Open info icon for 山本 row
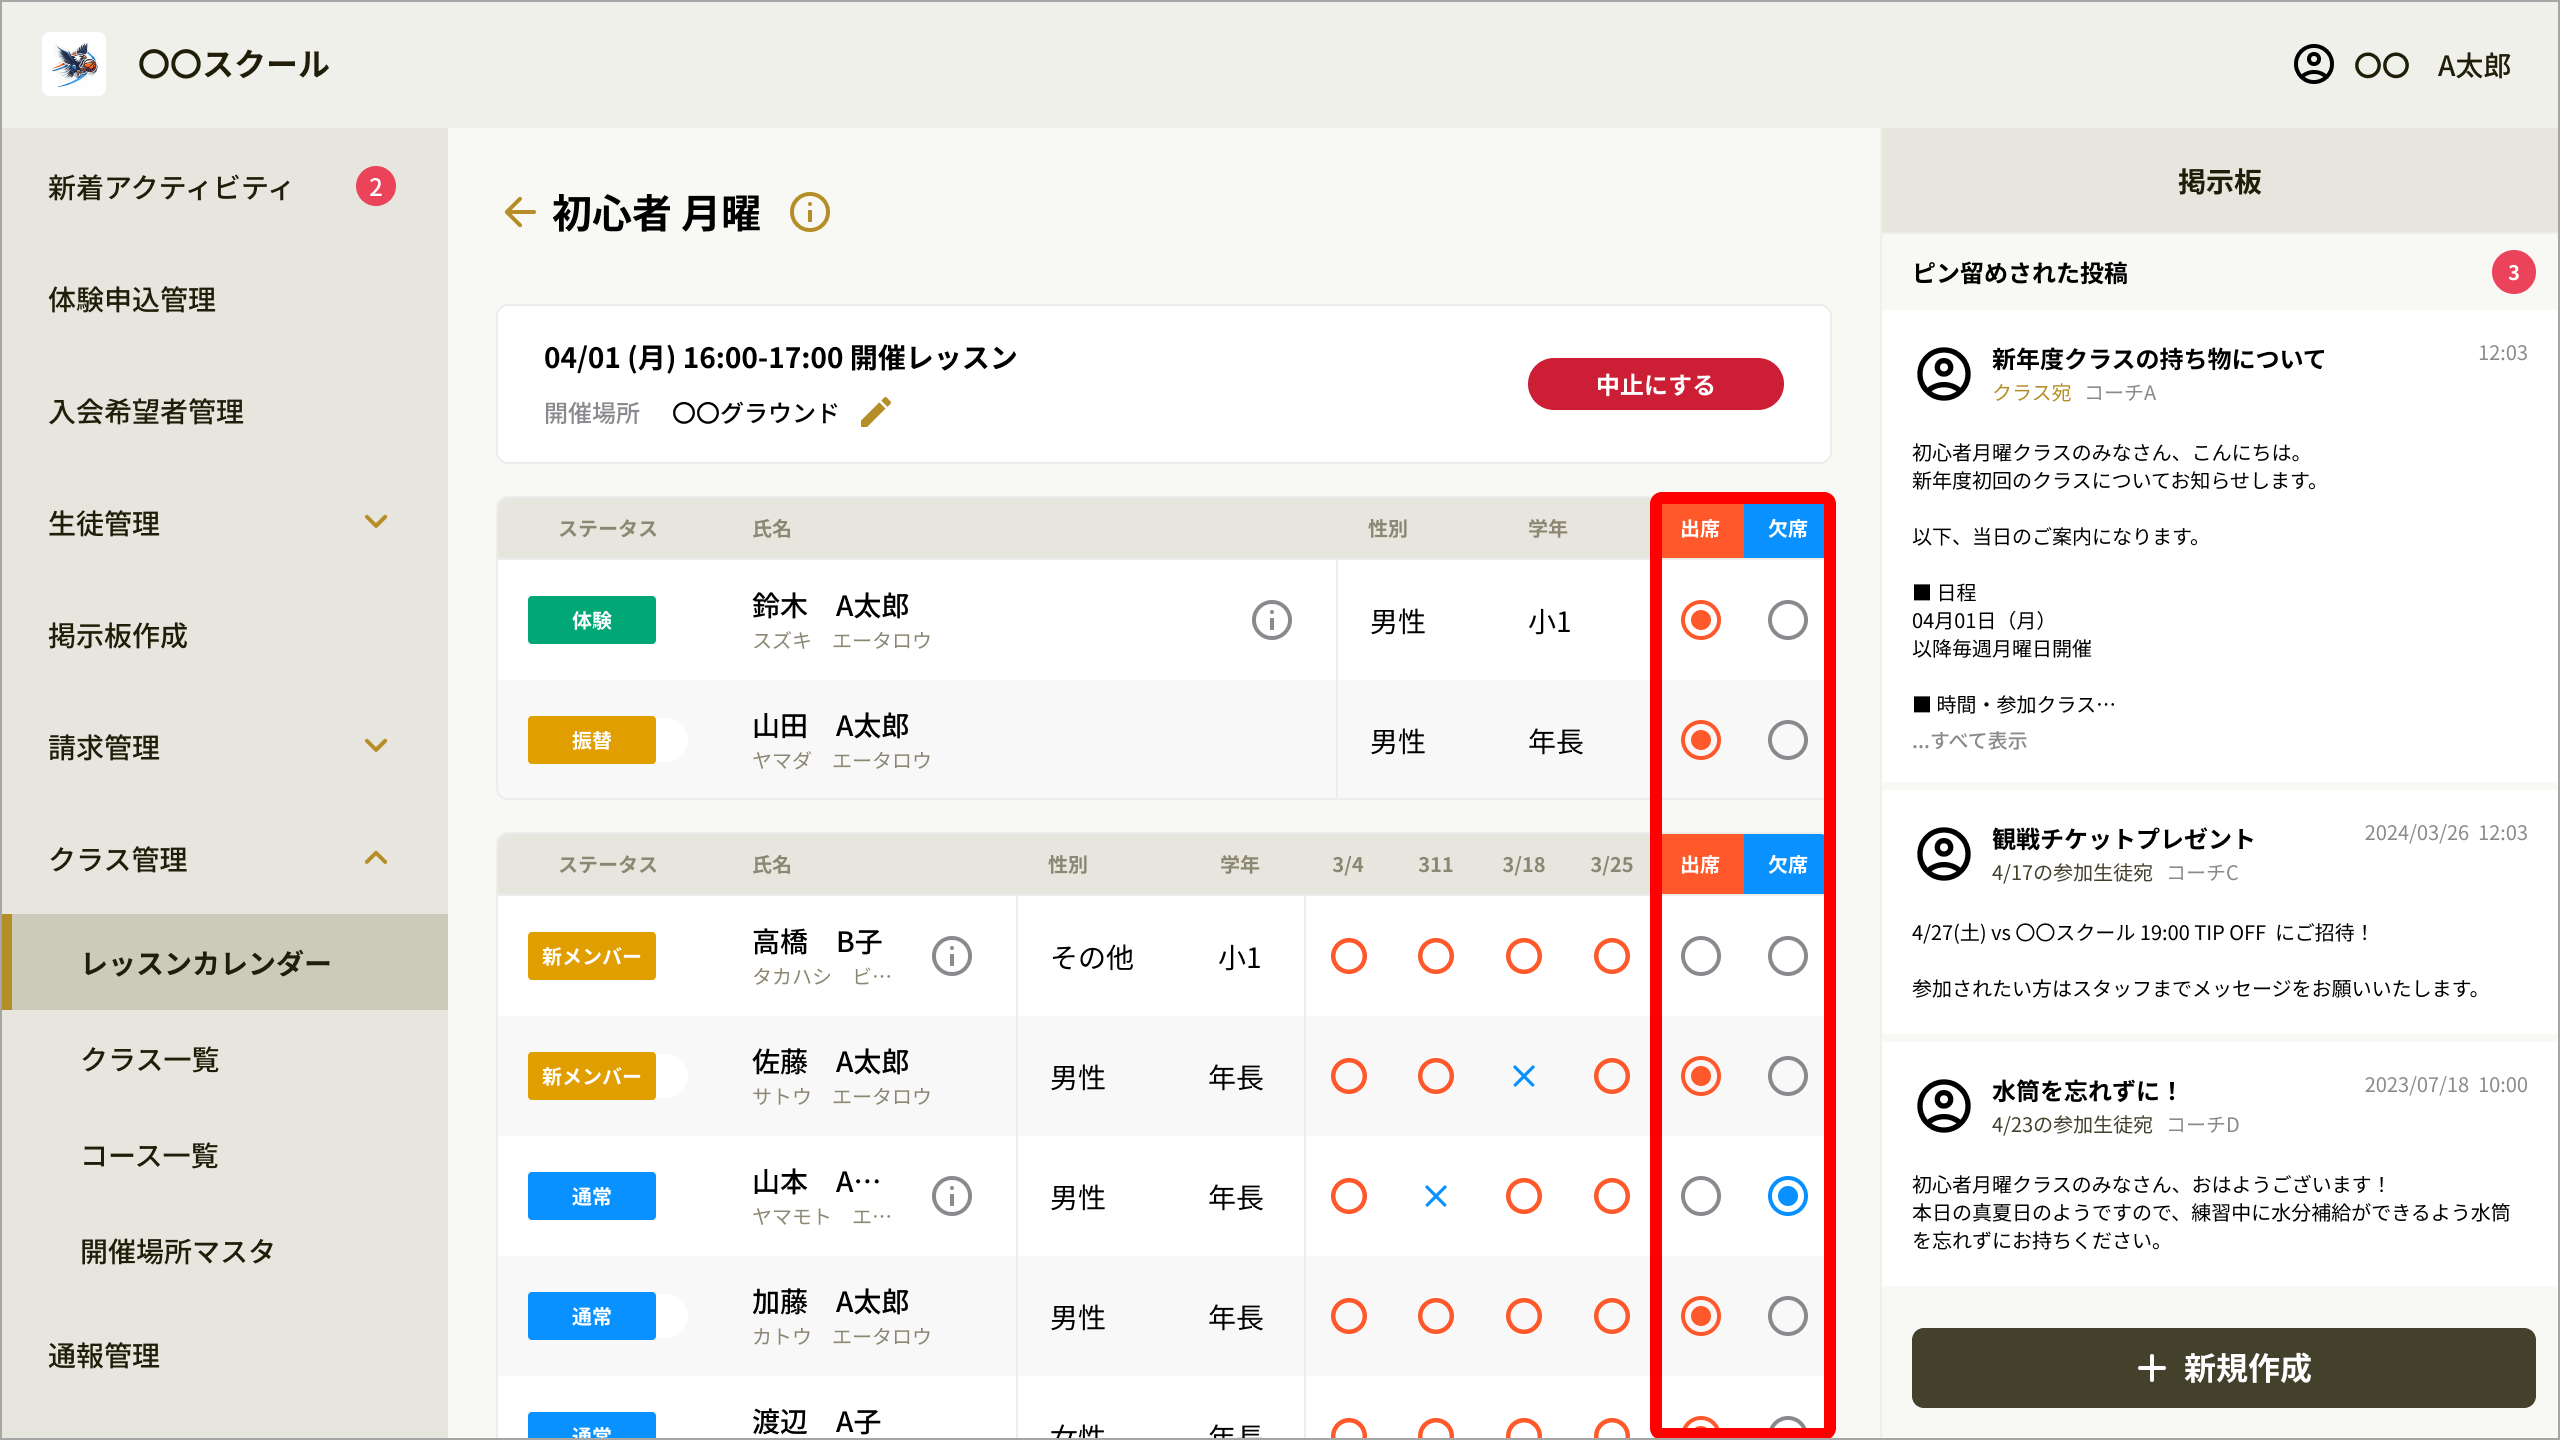 (x=952, y=1196)
